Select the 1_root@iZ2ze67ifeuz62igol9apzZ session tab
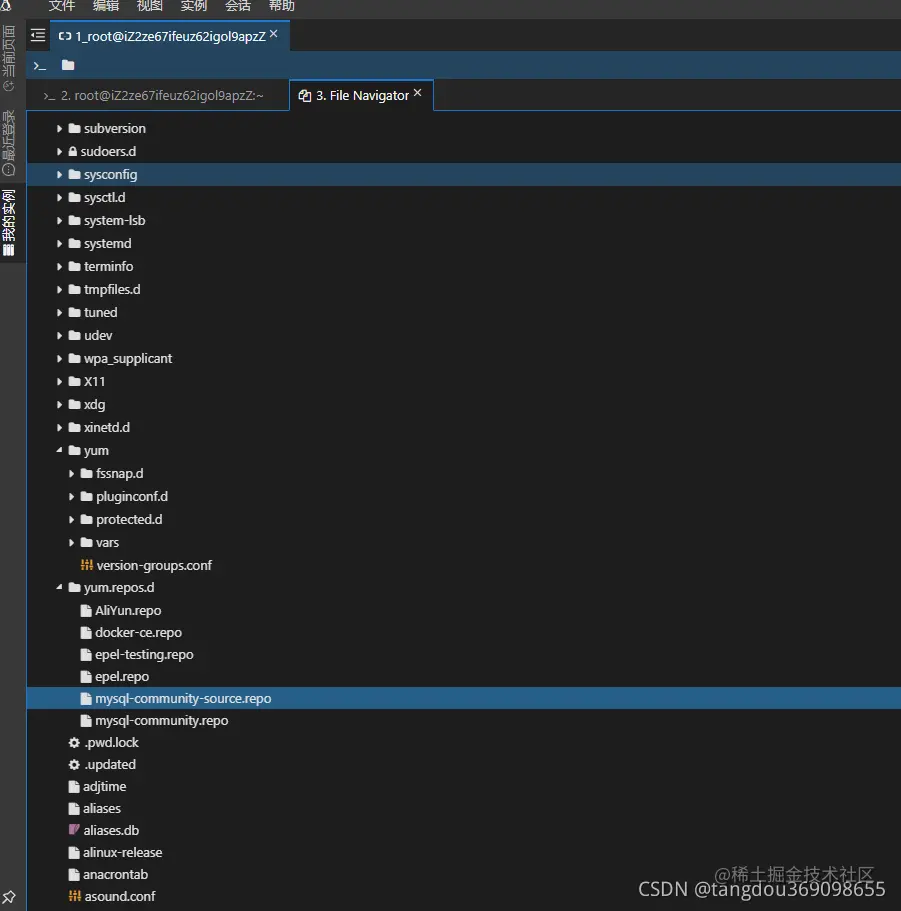 click(170, 36)
